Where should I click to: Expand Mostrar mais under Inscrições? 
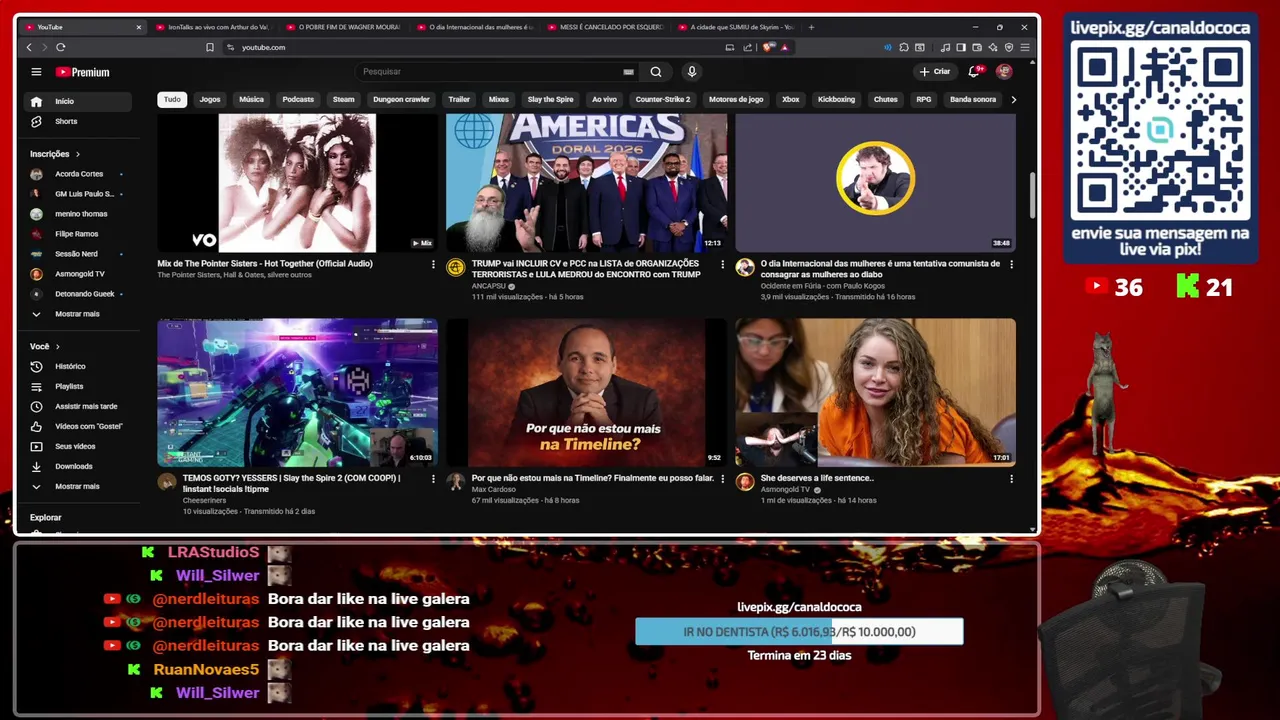(77, 314)
